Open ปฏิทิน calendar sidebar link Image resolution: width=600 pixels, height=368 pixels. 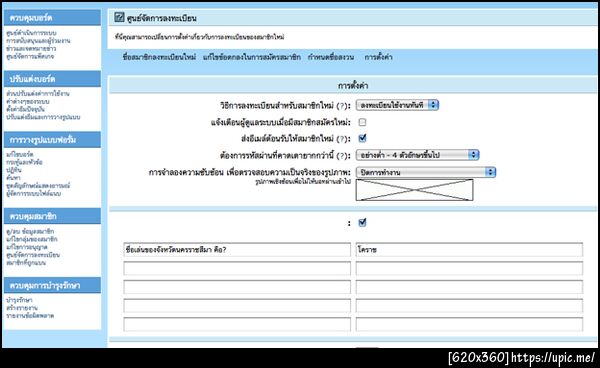point(14,170)
